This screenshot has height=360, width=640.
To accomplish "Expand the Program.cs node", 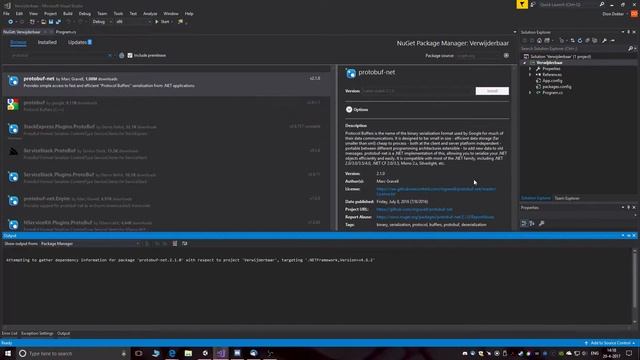I will pos(530,93).
